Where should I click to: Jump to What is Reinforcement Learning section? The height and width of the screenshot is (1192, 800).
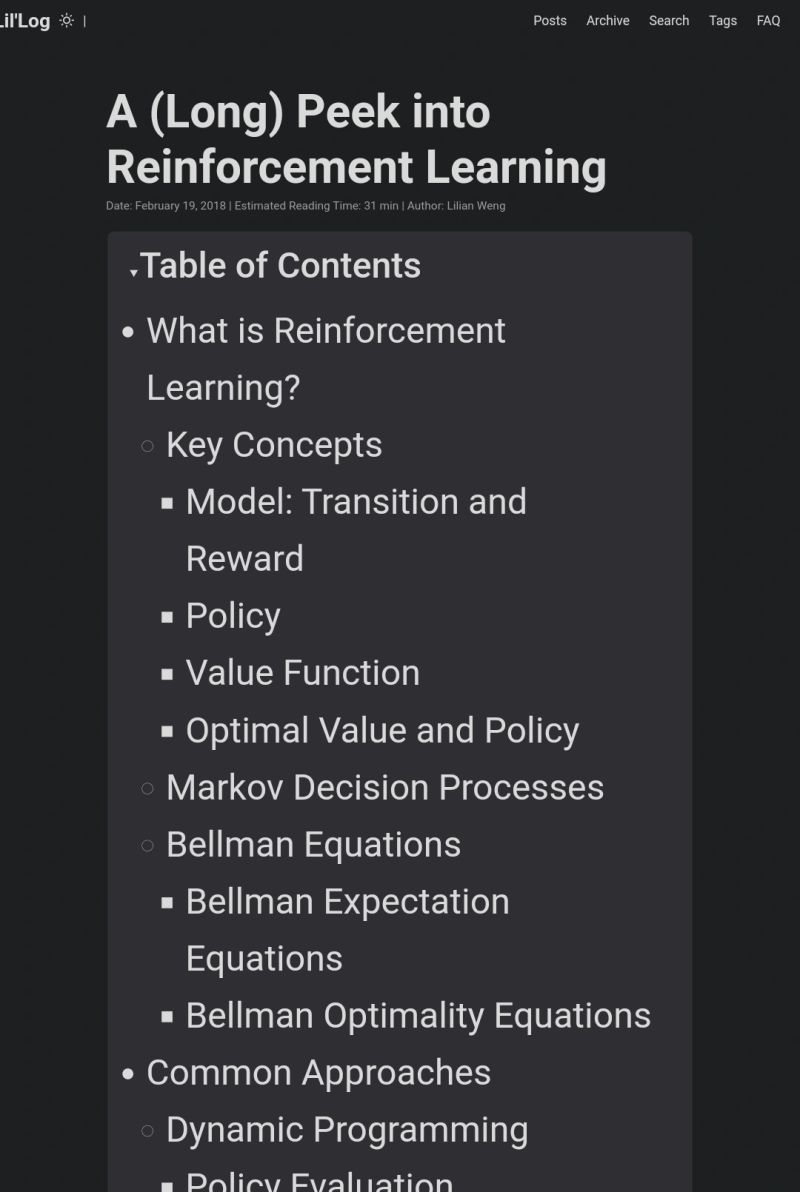point(326,331)
